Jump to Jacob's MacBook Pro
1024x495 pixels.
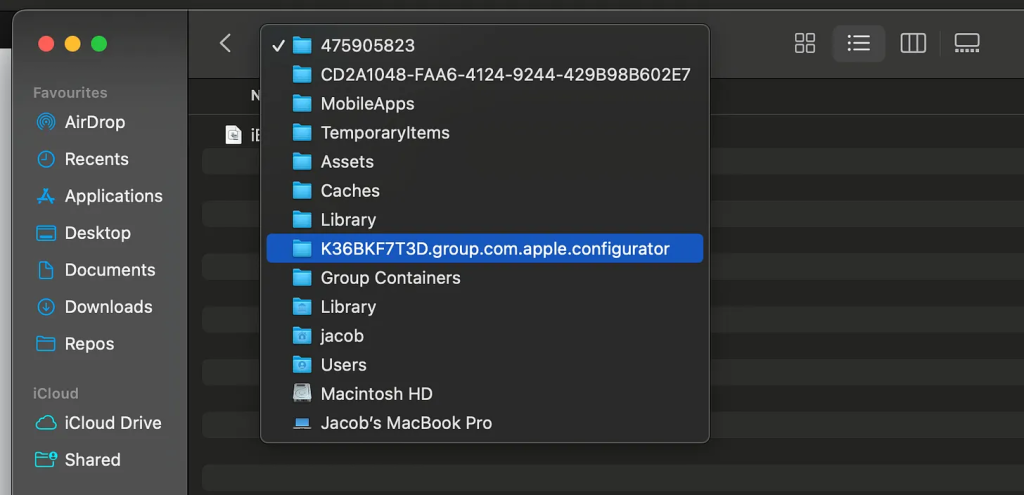point(406,423)
